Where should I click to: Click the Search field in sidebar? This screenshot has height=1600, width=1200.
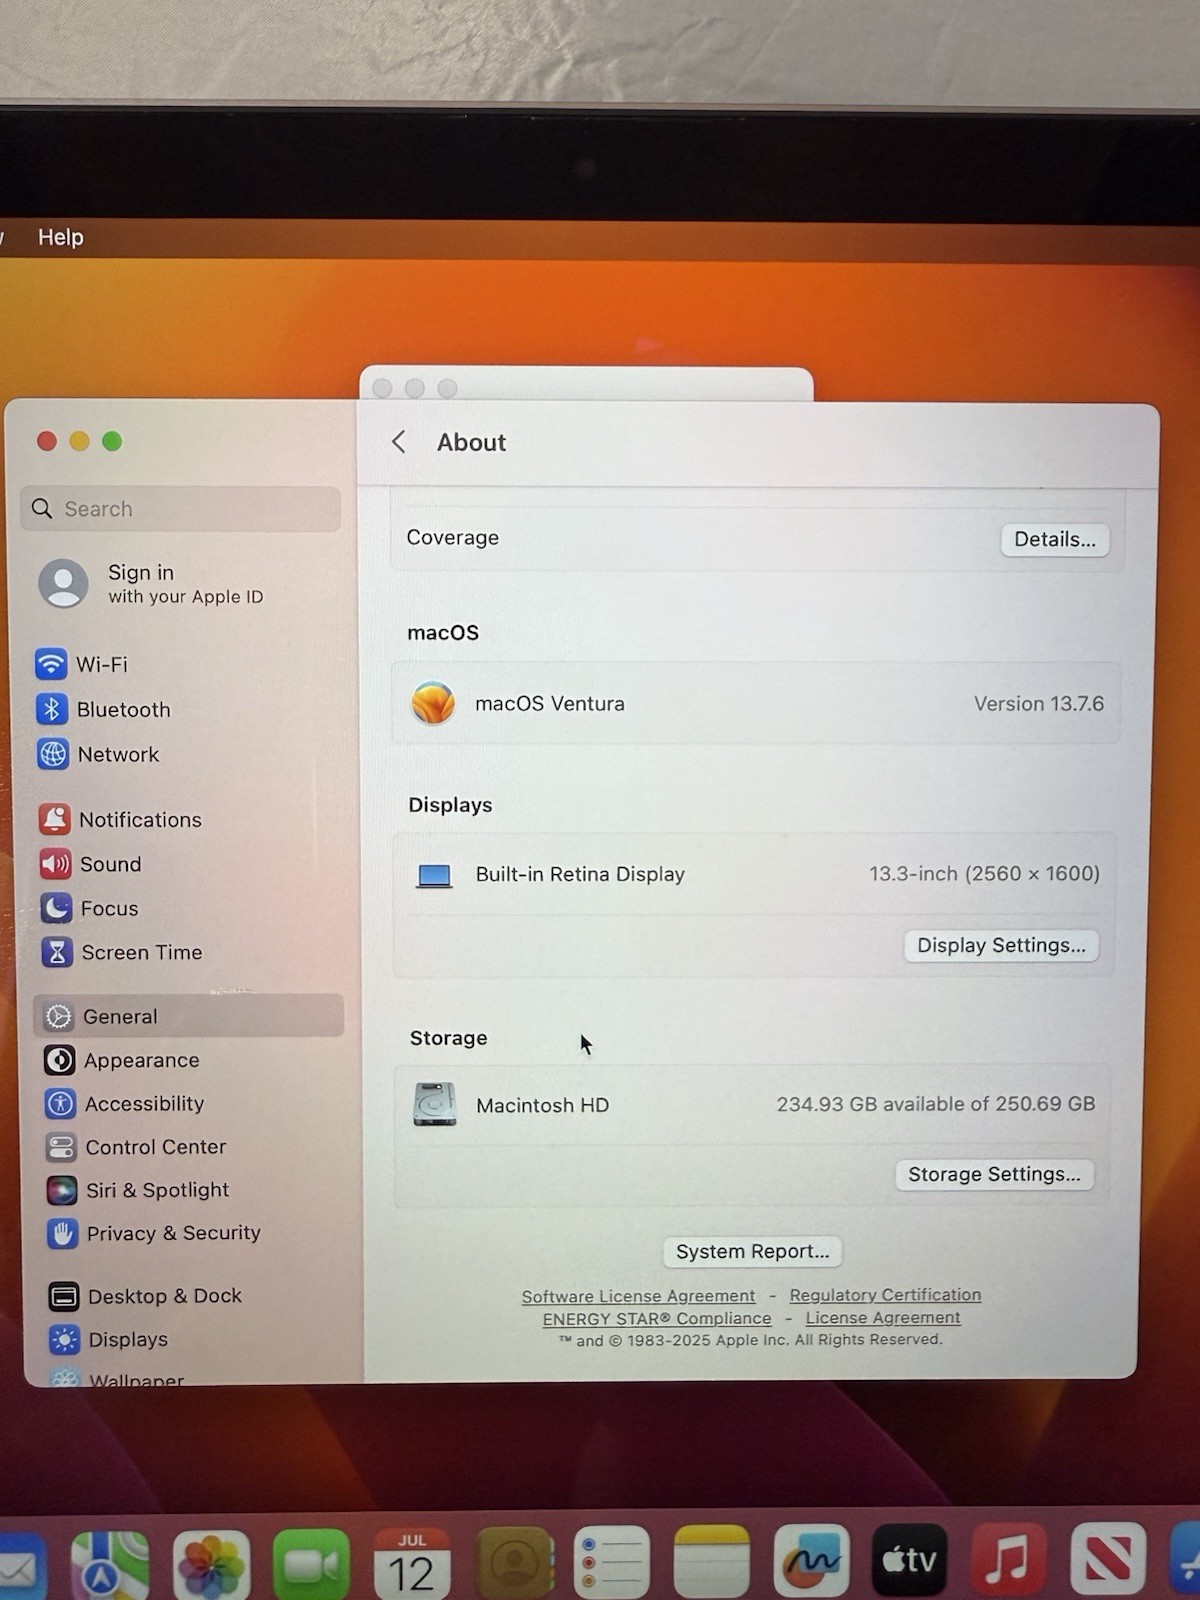tap(180, 509)
